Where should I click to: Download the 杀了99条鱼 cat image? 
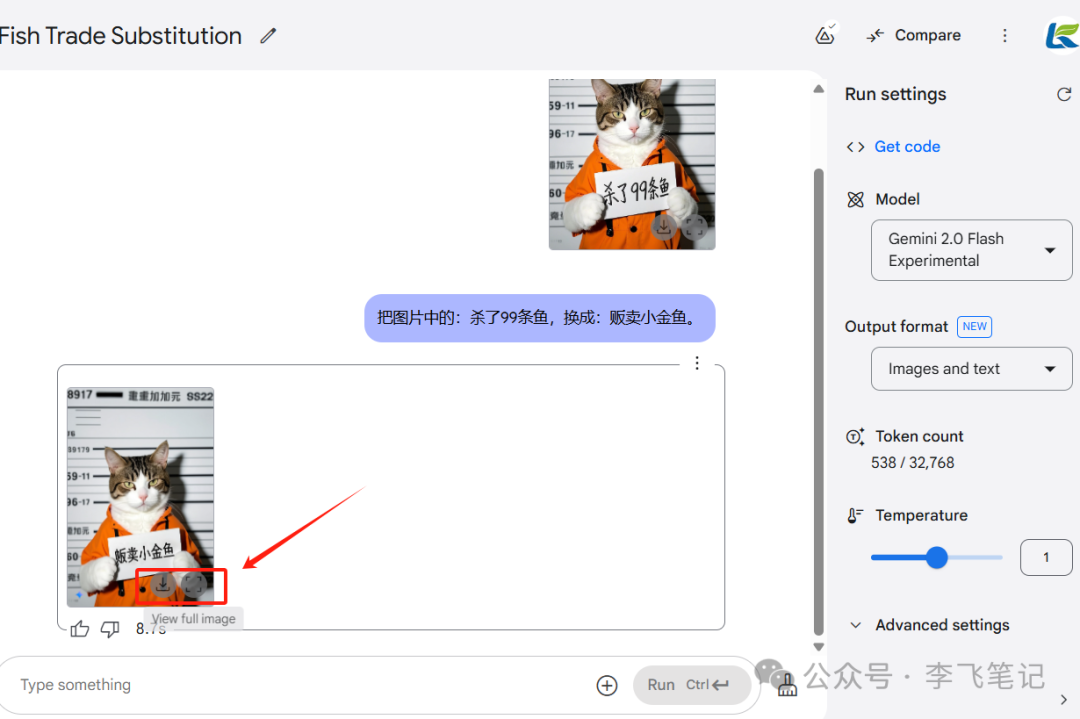[x=664, y=226]
